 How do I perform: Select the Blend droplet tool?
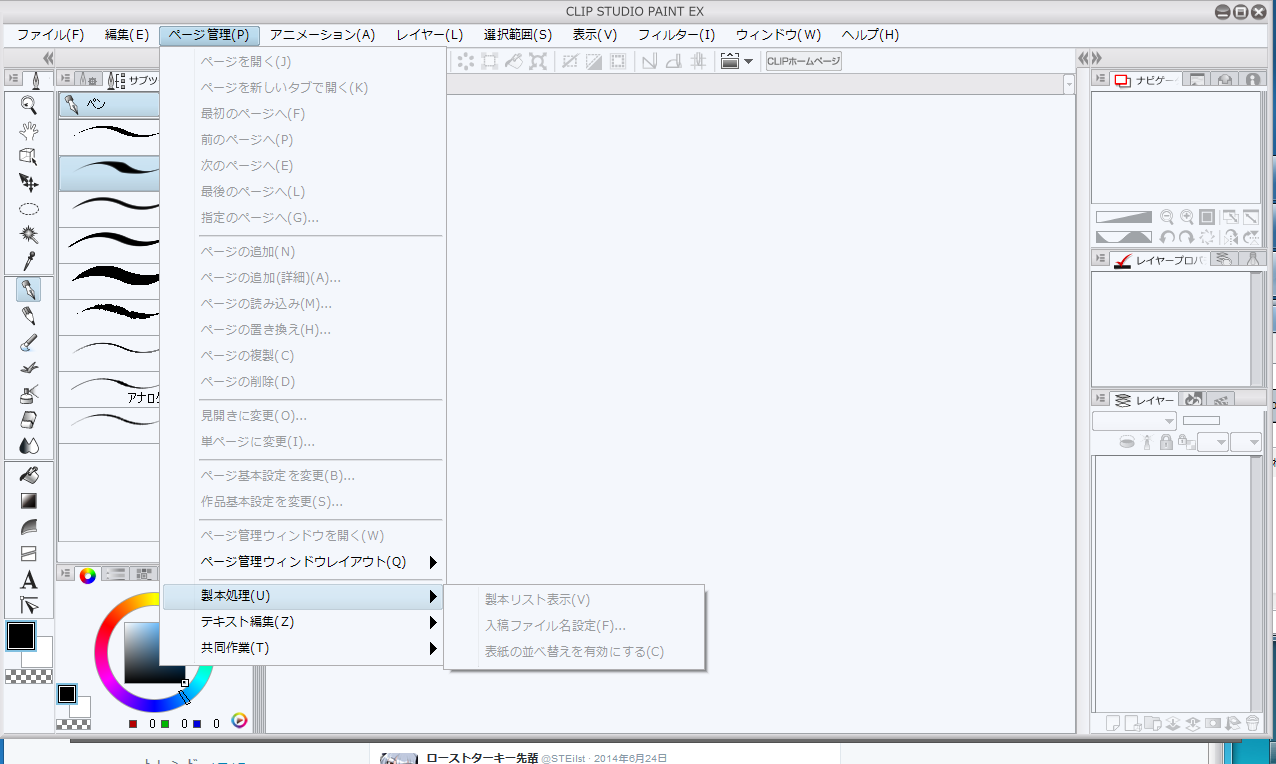click(29, 446)
